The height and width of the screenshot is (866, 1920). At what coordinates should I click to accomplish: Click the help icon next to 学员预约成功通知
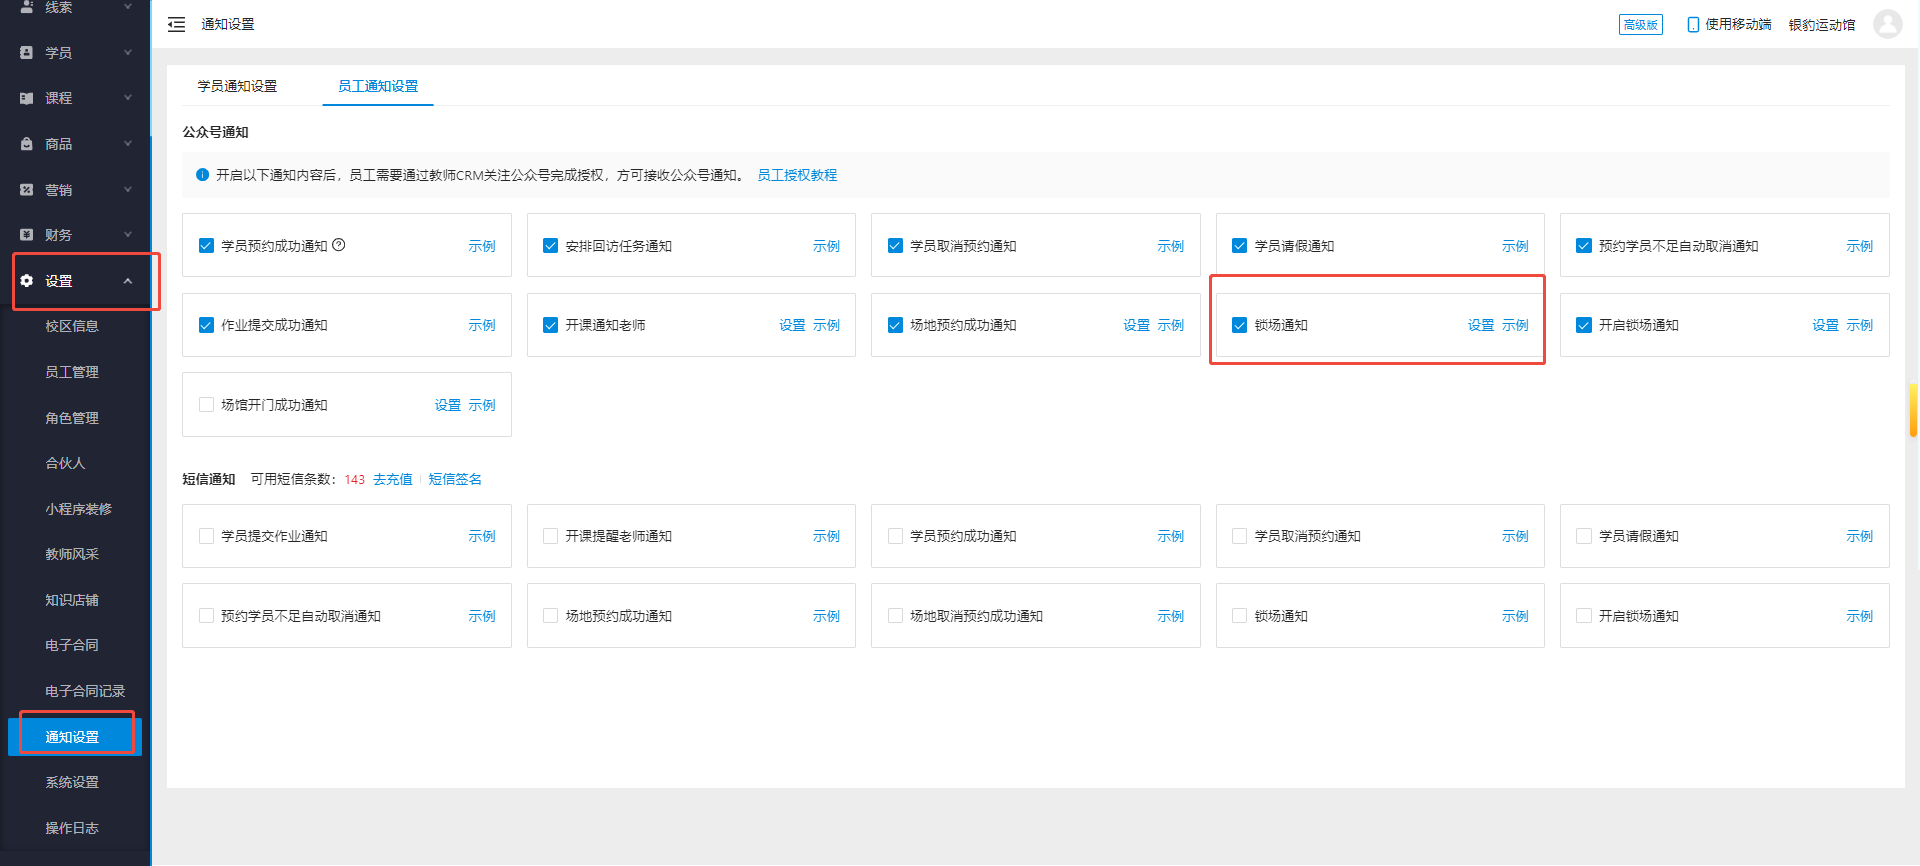(x=339, y=245)
